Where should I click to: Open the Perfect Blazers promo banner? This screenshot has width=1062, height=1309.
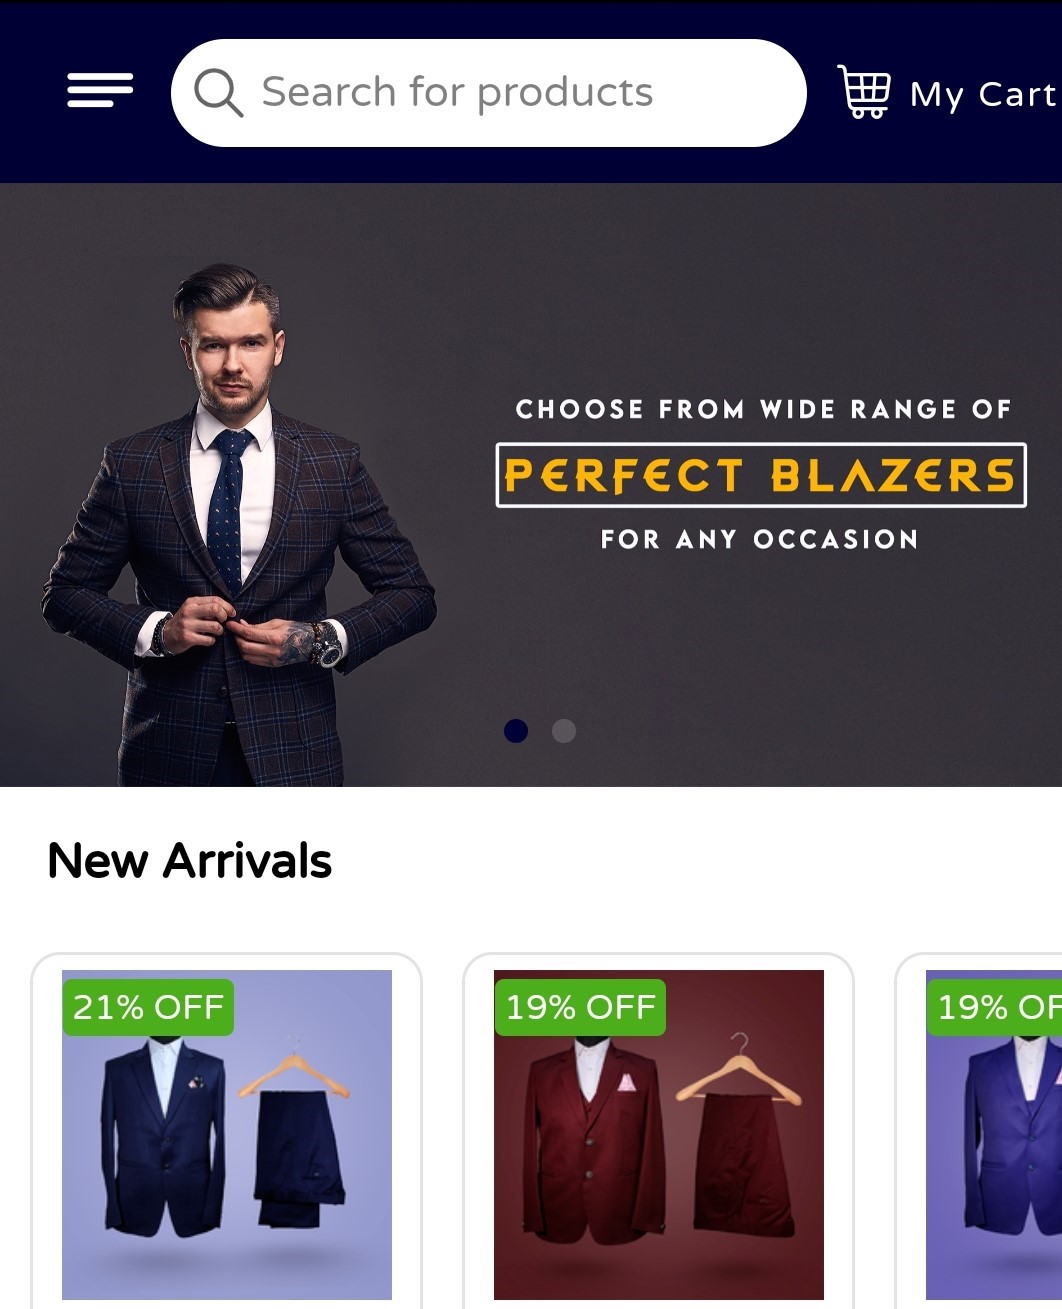tap(531, 485)
